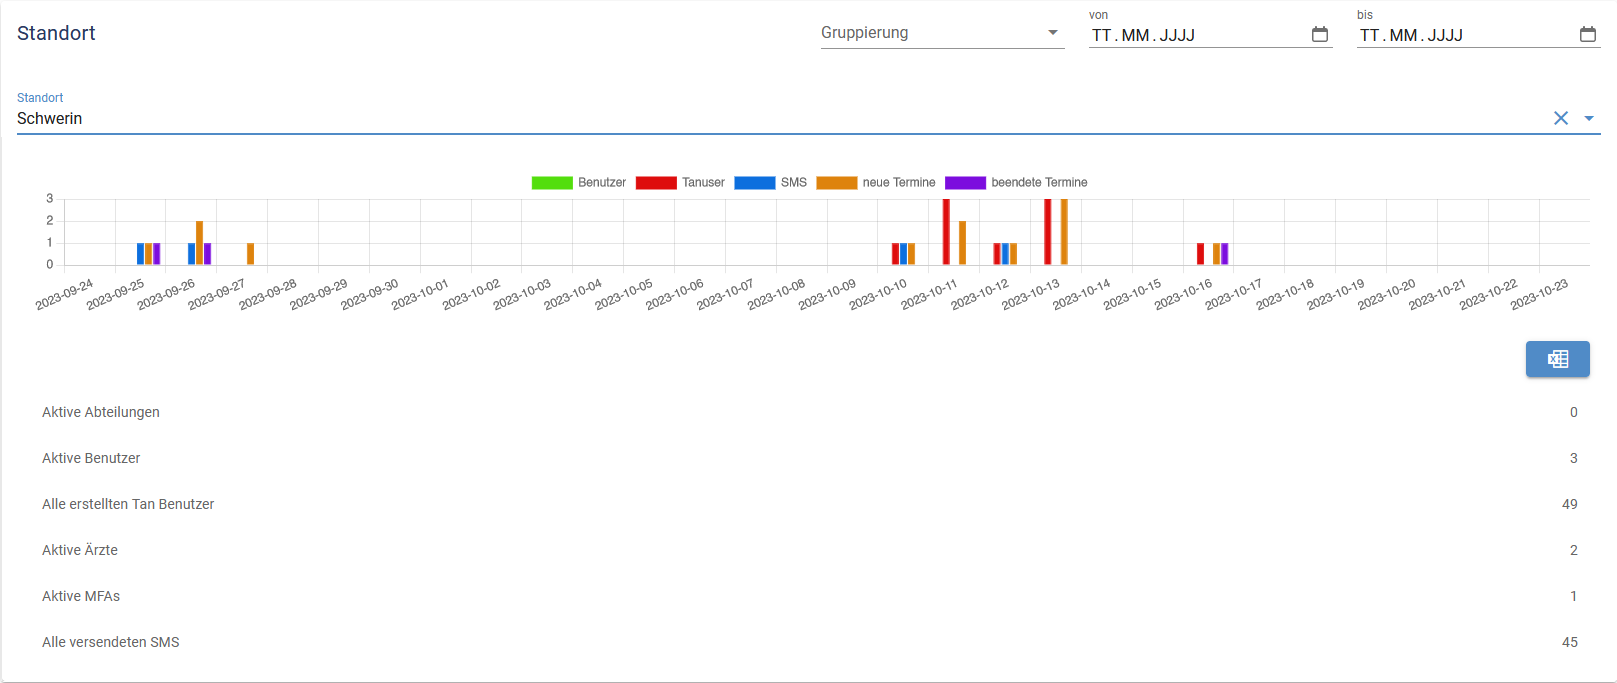Image resolution: width=1617 pixels, height=683 pixels.
Task: Open the calendar picker for 'bis' date
Action: pyautogui.click(x=1588, y=35)
